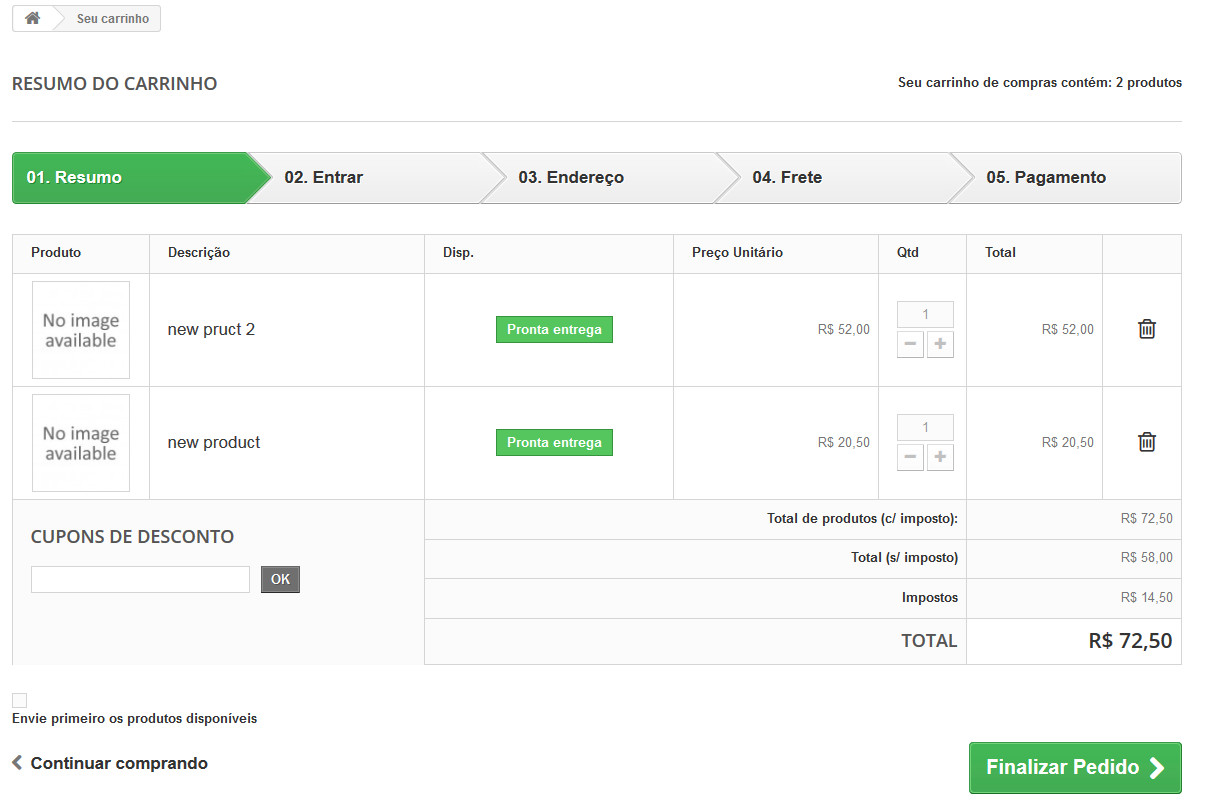Increase quantity of new product
The image size is (1216, 806).
point(940,458)
